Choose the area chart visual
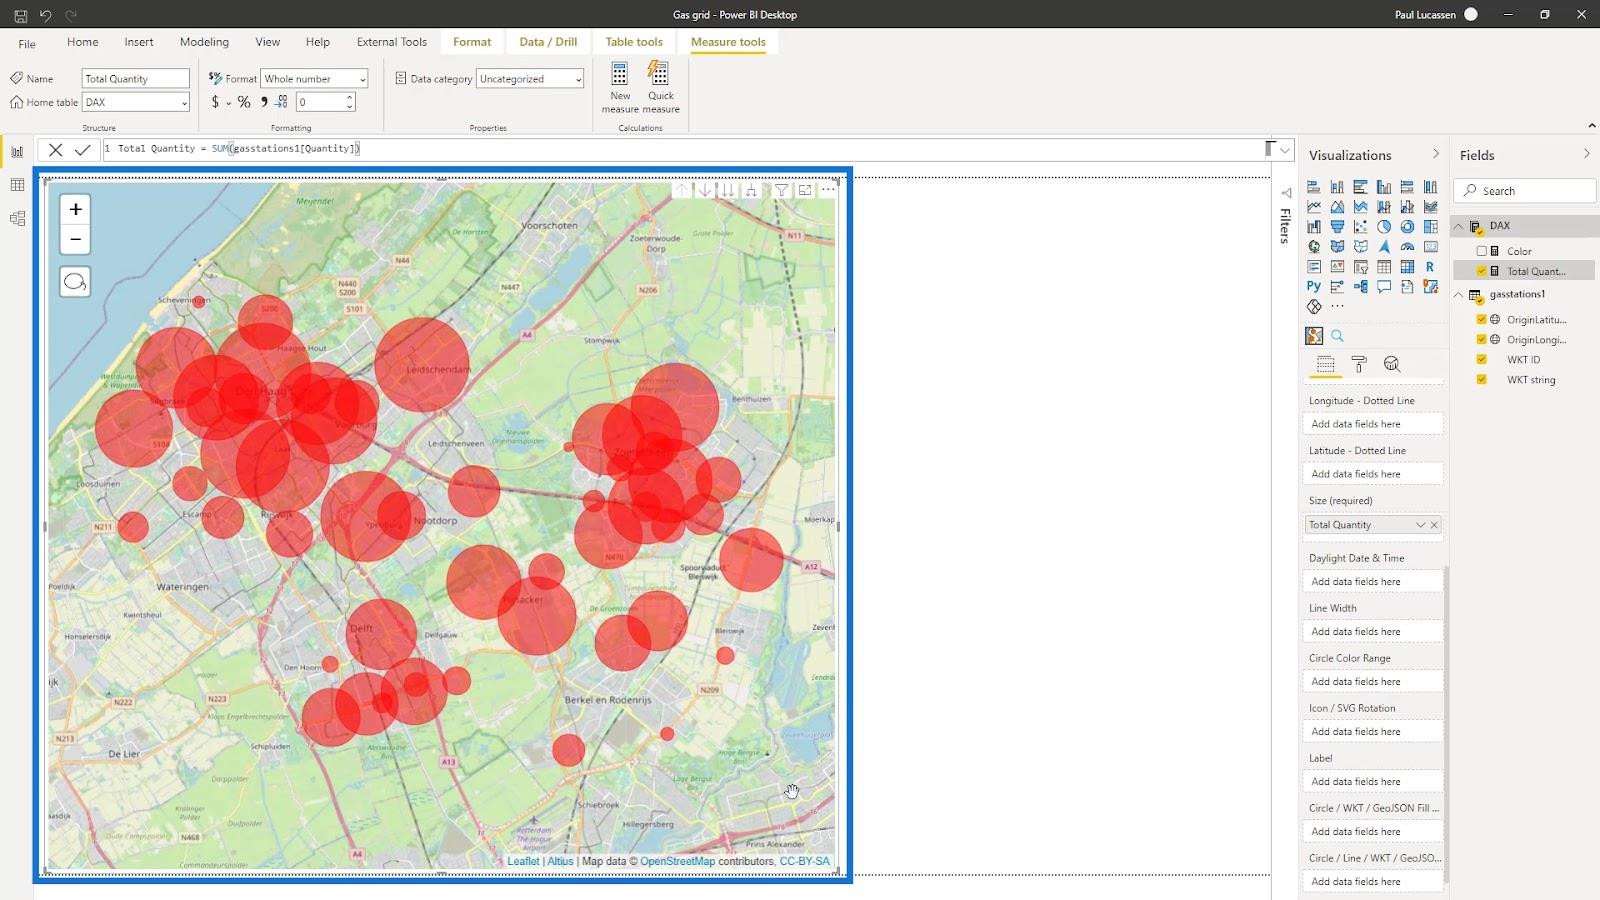This screenshot has height=900, width=1600. tap(1337, 207)
